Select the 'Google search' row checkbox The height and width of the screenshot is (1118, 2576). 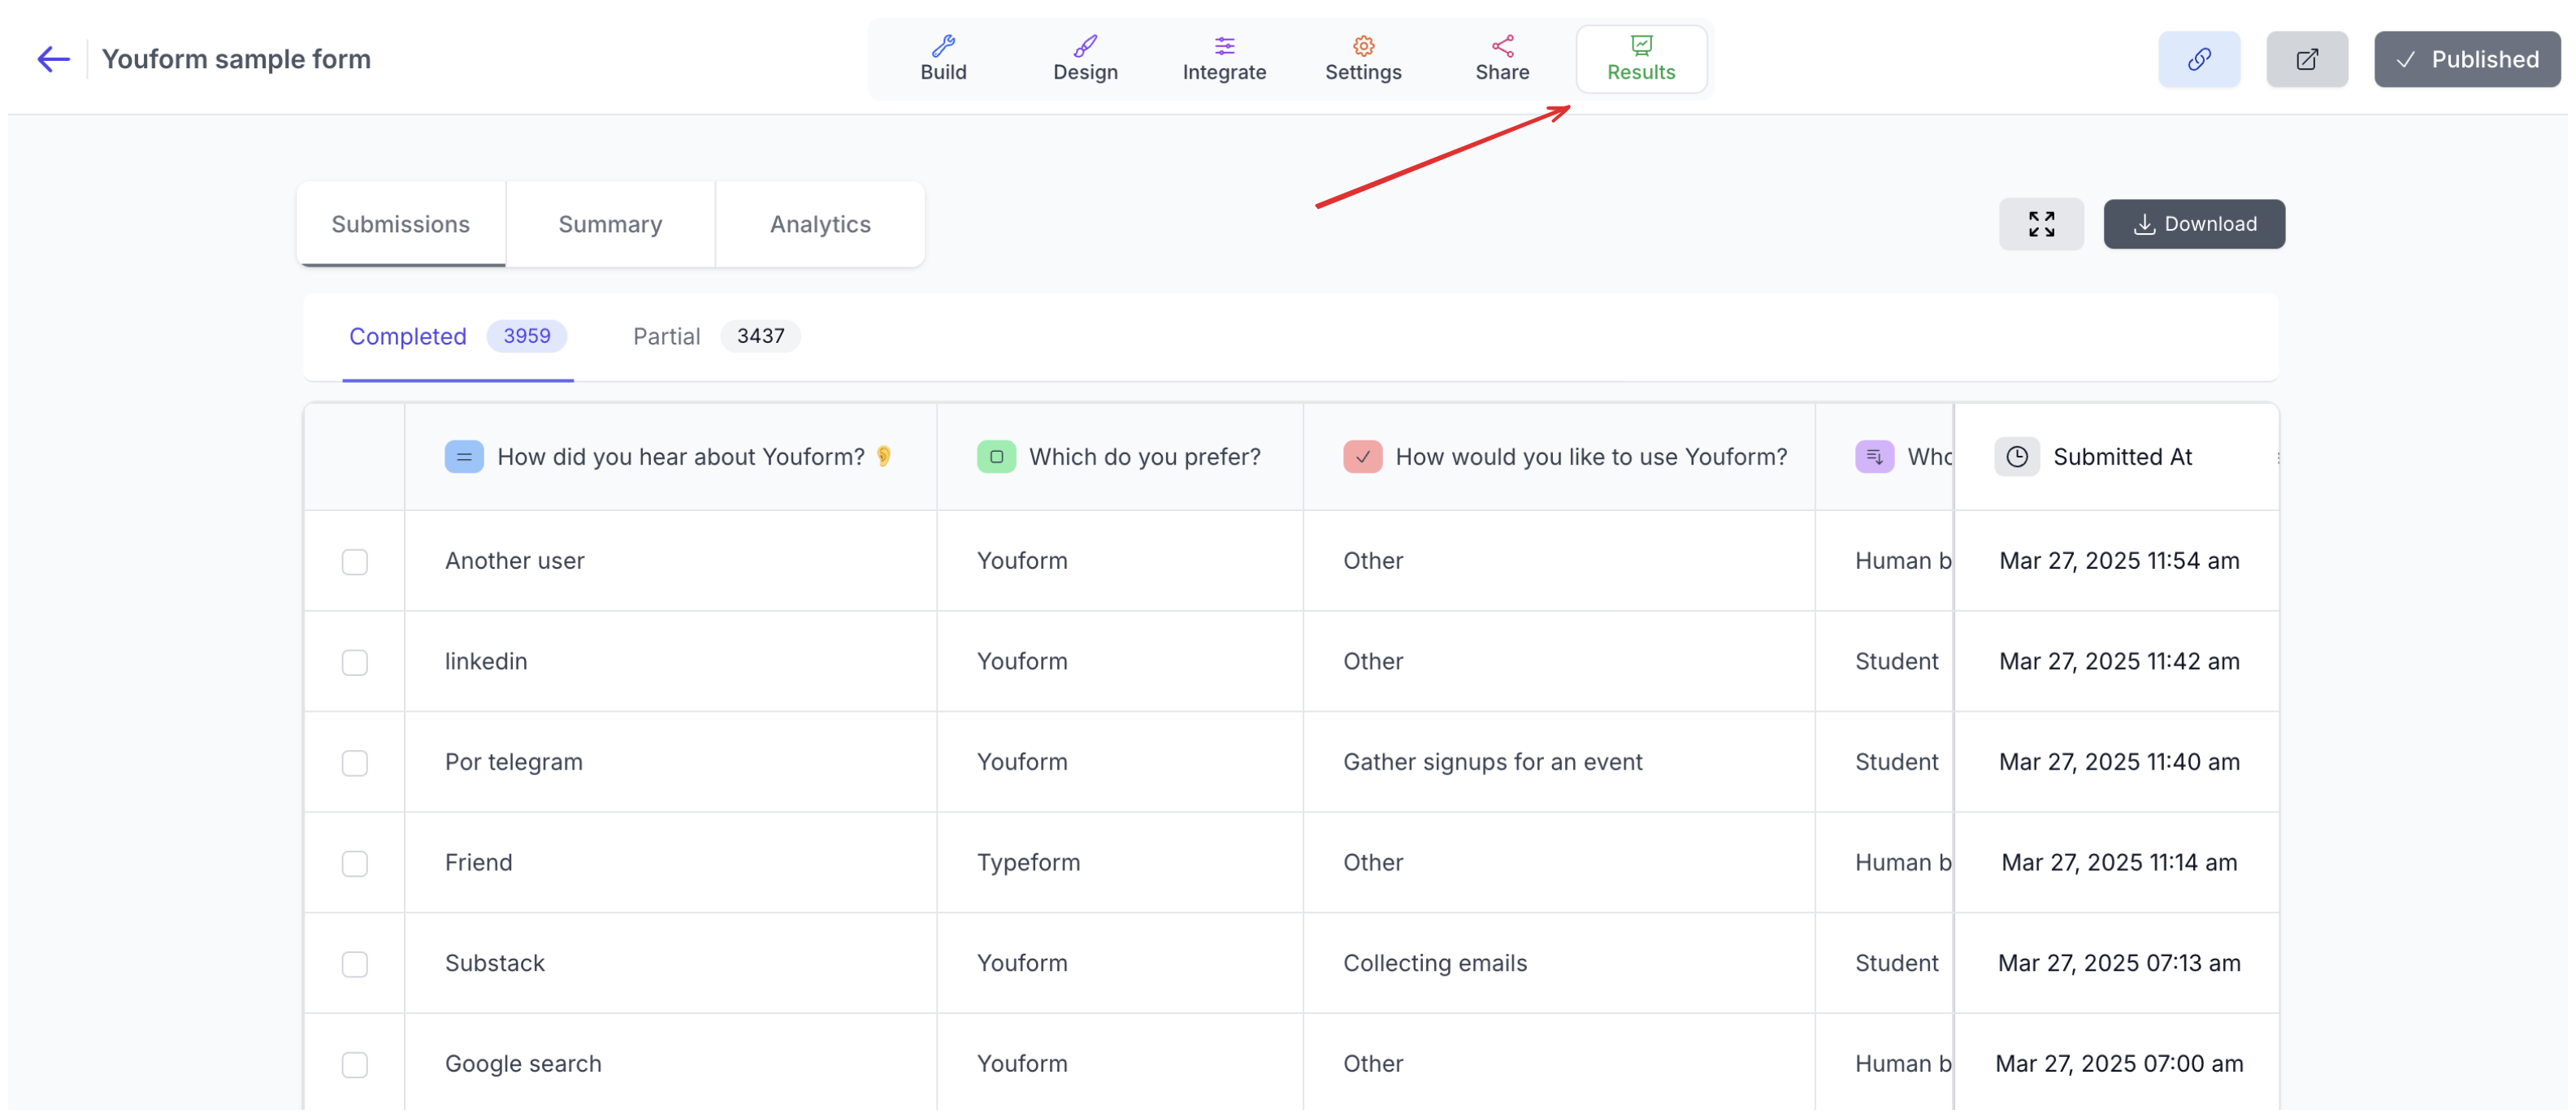coord(355,1065)
